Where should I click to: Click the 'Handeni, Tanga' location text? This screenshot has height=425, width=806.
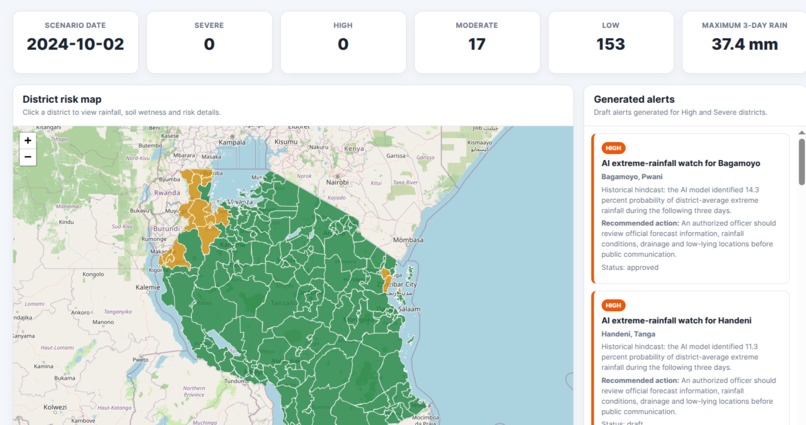click(628, 334)
